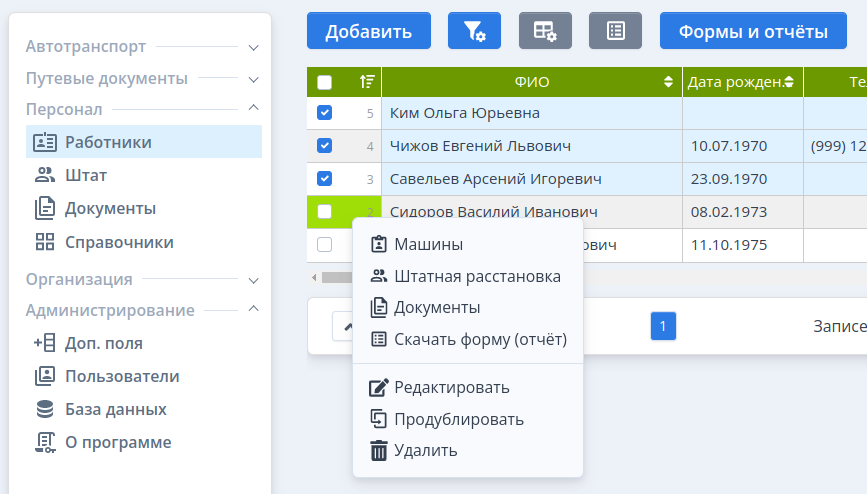The height and width of the screenshot is (494, 867).
Task: Uncheck the checkbox for Ким Ольга Юрьевна
Action: tap(324, 113)
